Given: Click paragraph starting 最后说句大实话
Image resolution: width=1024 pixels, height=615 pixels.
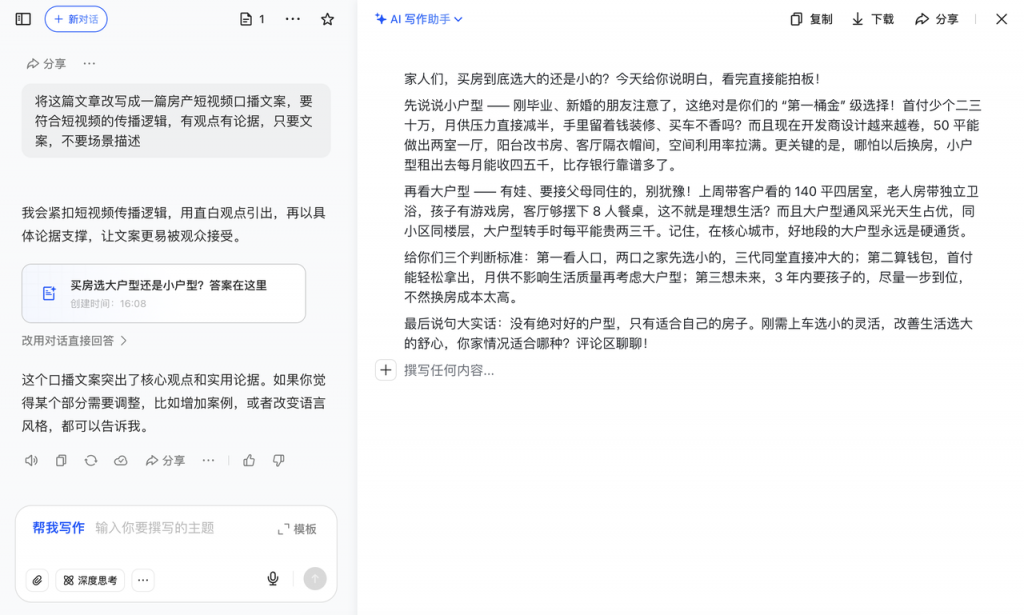Looking at the screenshot, I should [x=688, y=334].
